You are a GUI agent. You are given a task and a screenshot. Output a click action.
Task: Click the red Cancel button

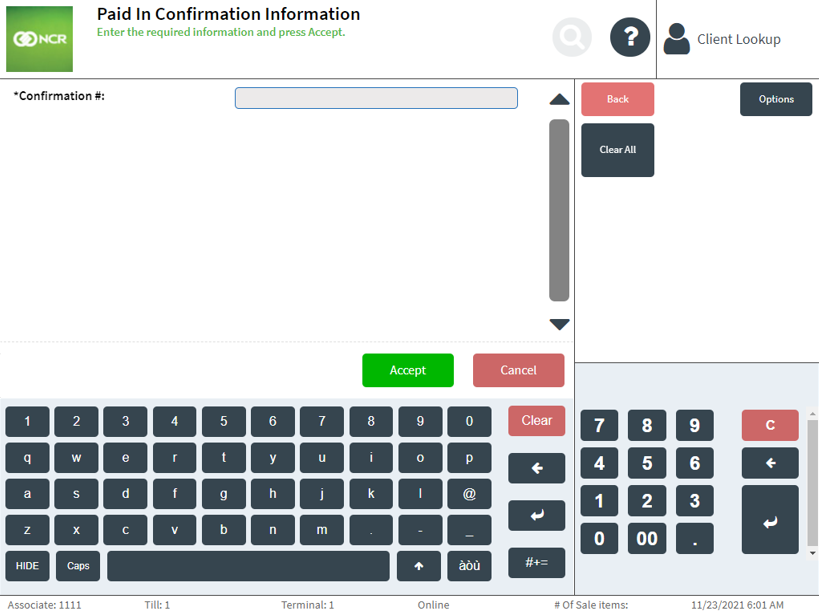pyautogui.click(x=518, y=370)
